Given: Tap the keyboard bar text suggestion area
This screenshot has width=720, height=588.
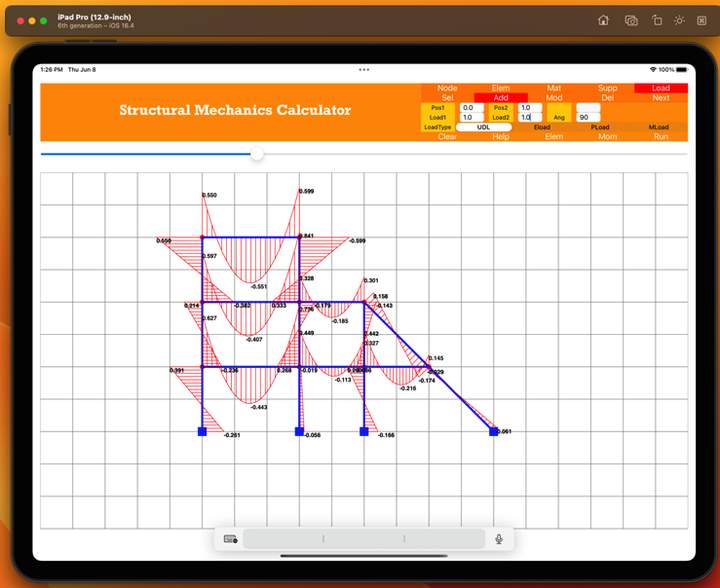Looking at the screenshot, I should coord(364,539).
